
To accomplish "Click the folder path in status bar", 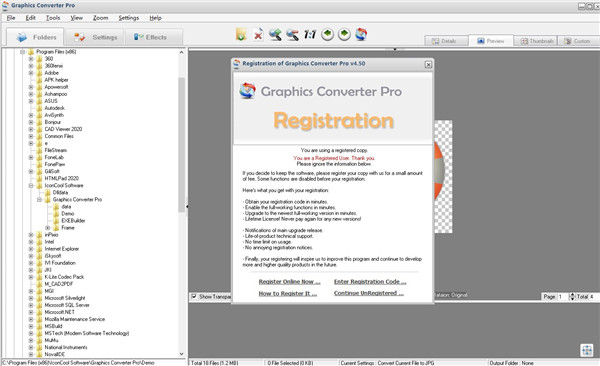I will point(78,363).
